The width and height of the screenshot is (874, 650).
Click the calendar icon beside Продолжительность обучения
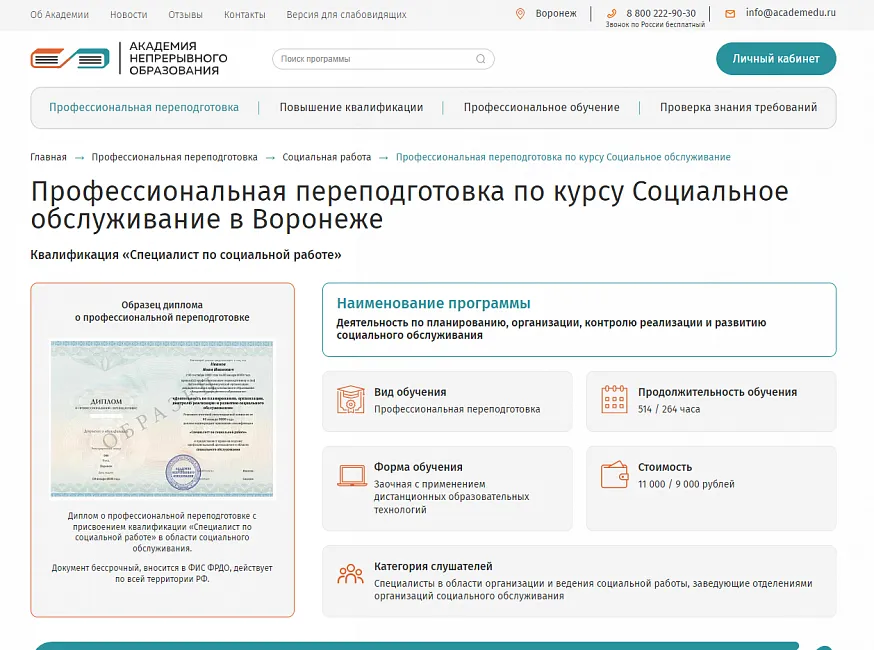[614, 399]
